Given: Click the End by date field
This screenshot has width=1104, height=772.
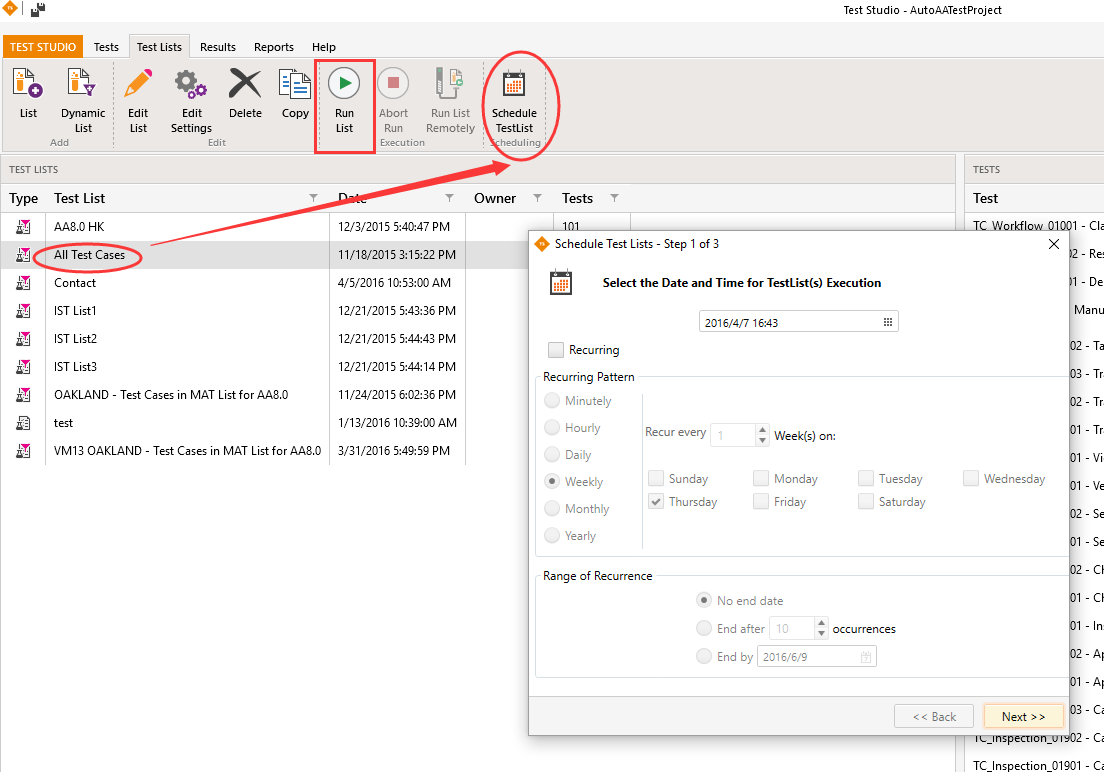Looking at the screenshot, I should click(x=817, y=656).
